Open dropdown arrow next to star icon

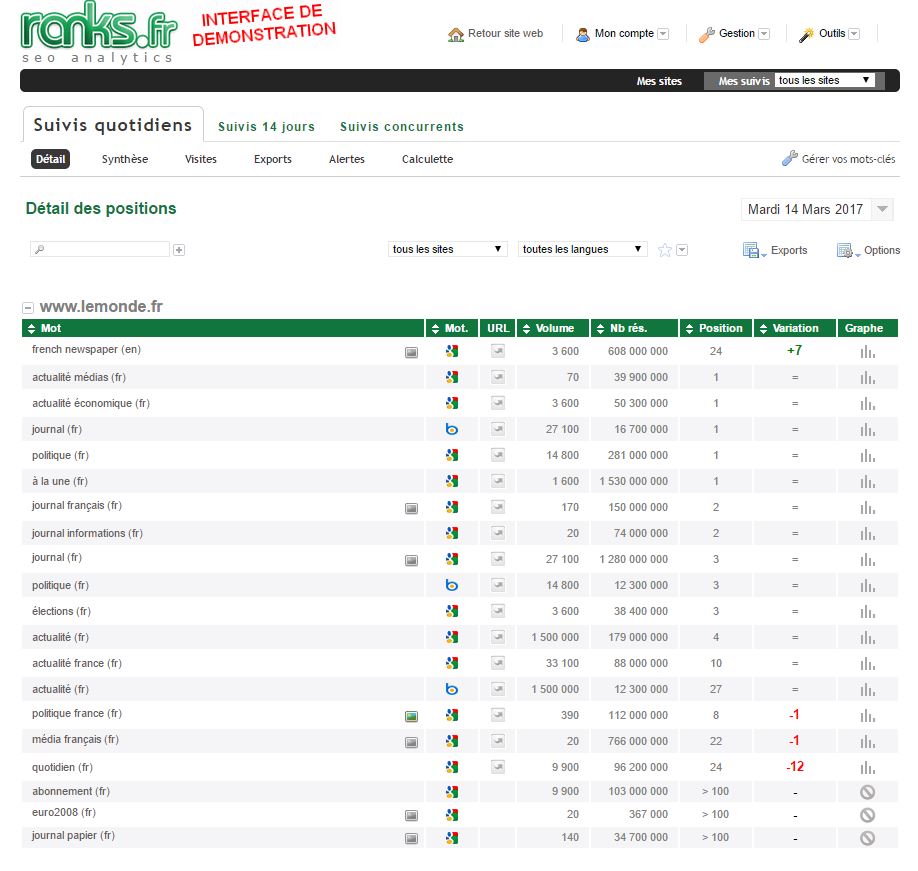click(x=681, y=250)
